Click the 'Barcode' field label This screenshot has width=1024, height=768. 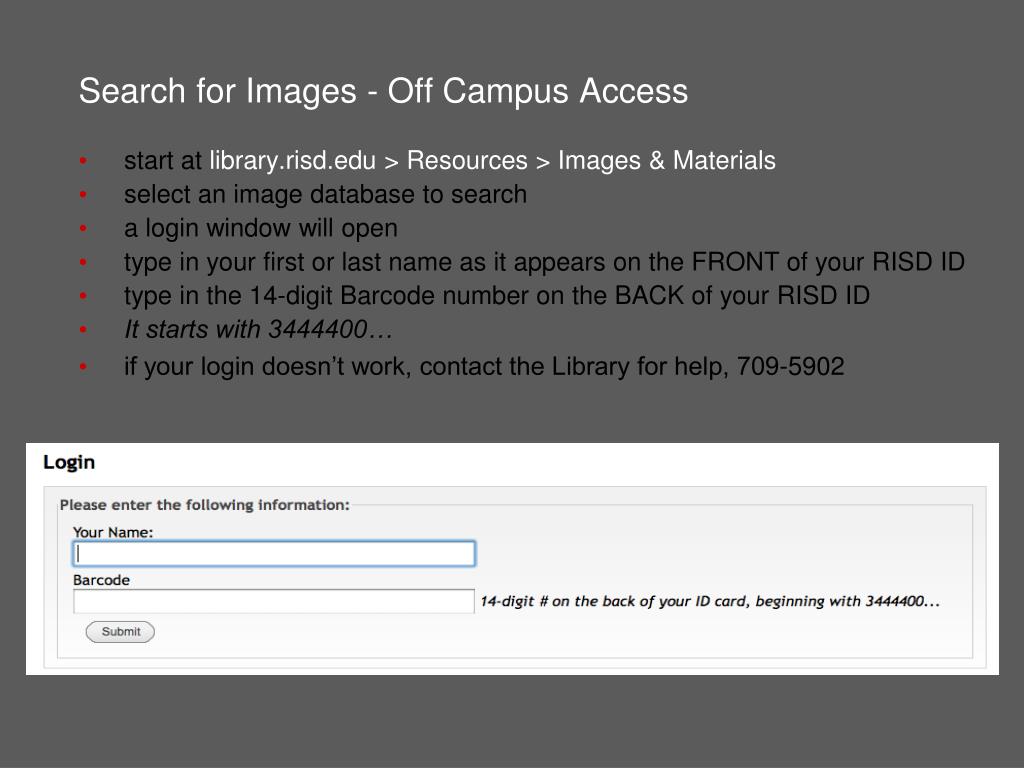pyautogui.click(x=101, y=580)
